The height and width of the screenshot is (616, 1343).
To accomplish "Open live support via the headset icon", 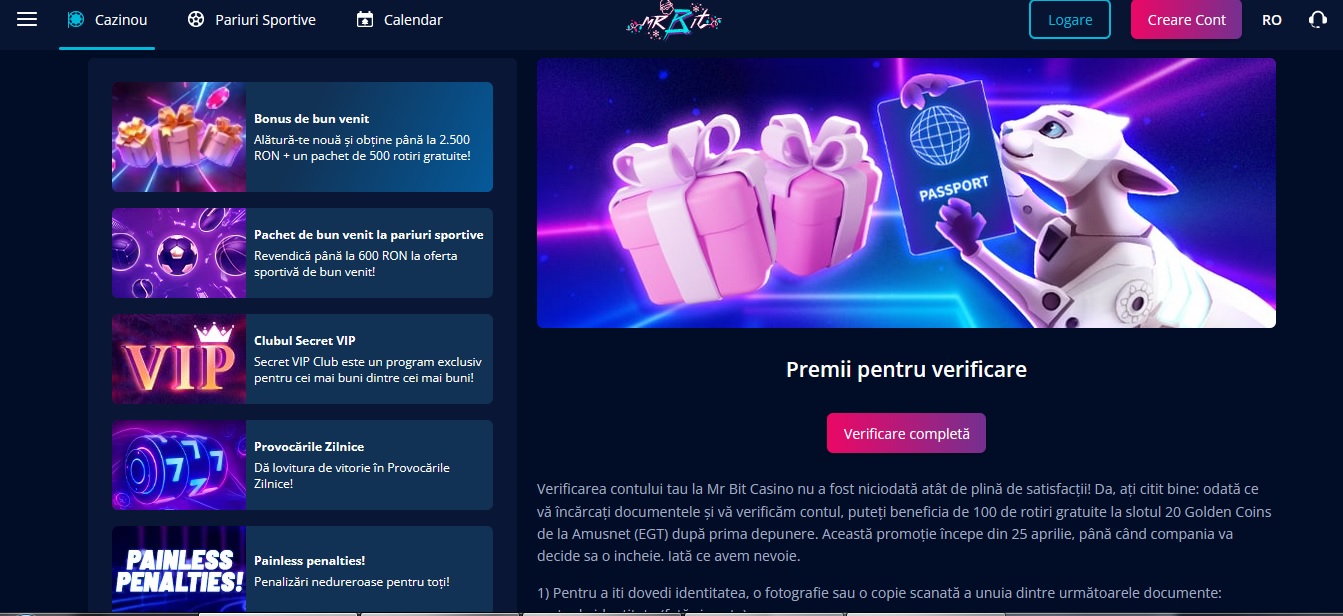I will (1318, 19).
